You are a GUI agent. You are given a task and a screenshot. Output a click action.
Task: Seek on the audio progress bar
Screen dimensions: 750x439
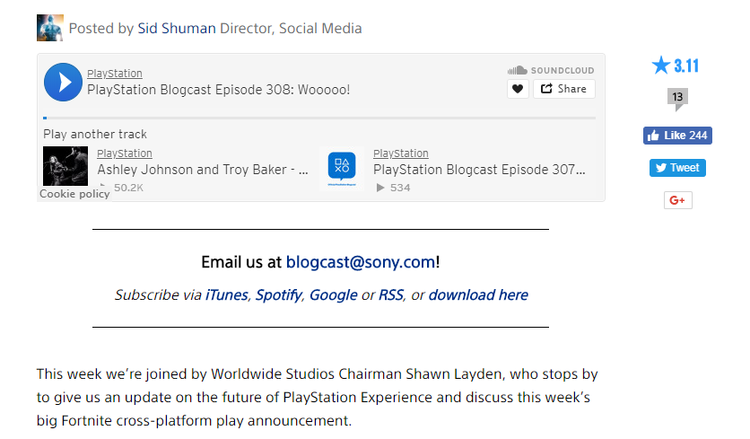(x=320, y=118)
